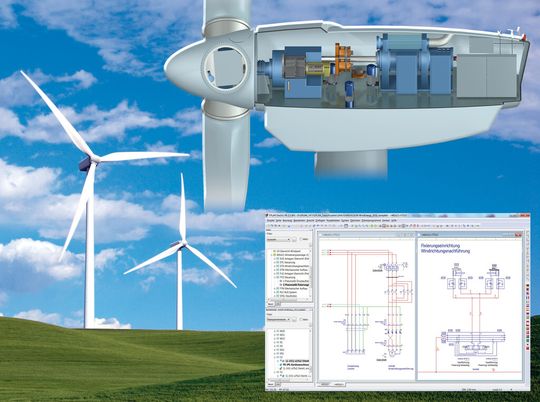The image size is (540, 402).
Task: Select the first page tab below schematics
Action: 325,384
